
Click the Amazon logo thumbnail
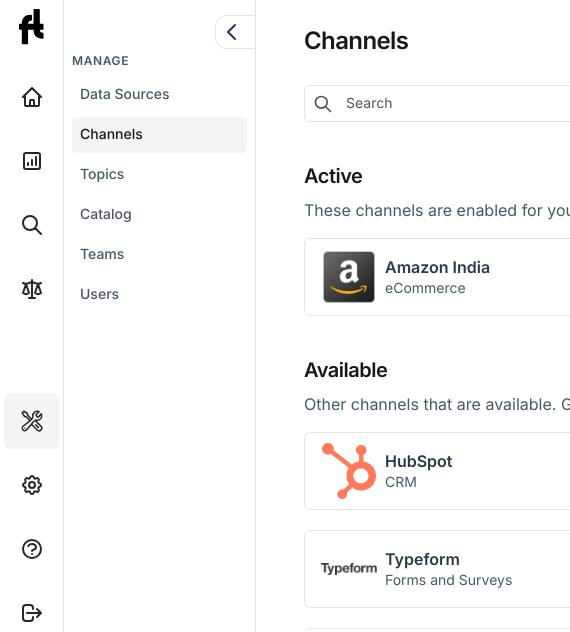[x=349, y=277]
